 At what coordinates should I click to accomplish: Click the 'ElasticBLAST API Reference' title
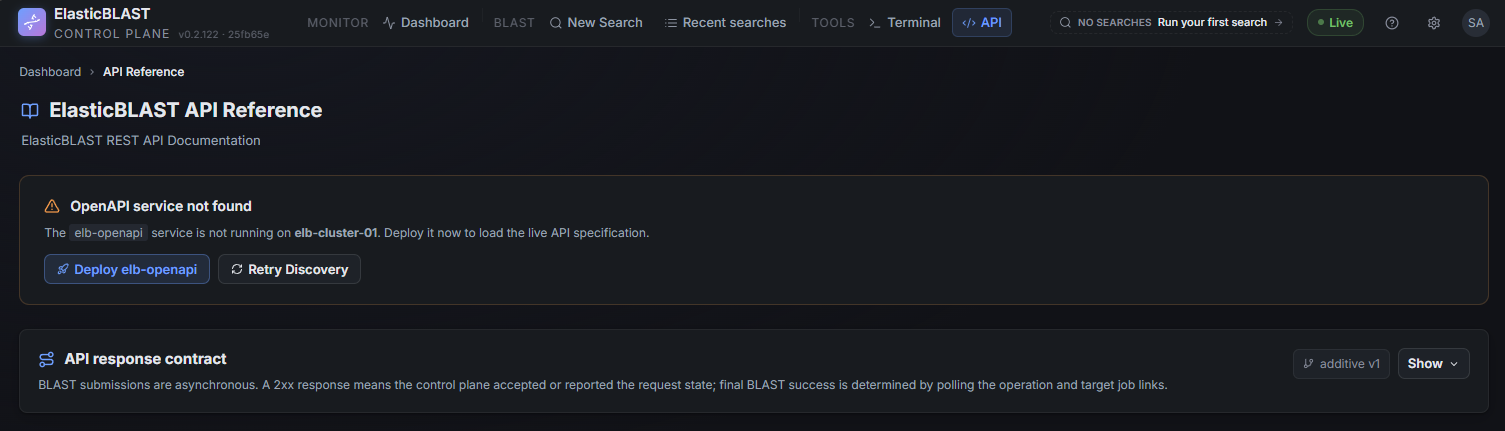(x=186, y=110)
